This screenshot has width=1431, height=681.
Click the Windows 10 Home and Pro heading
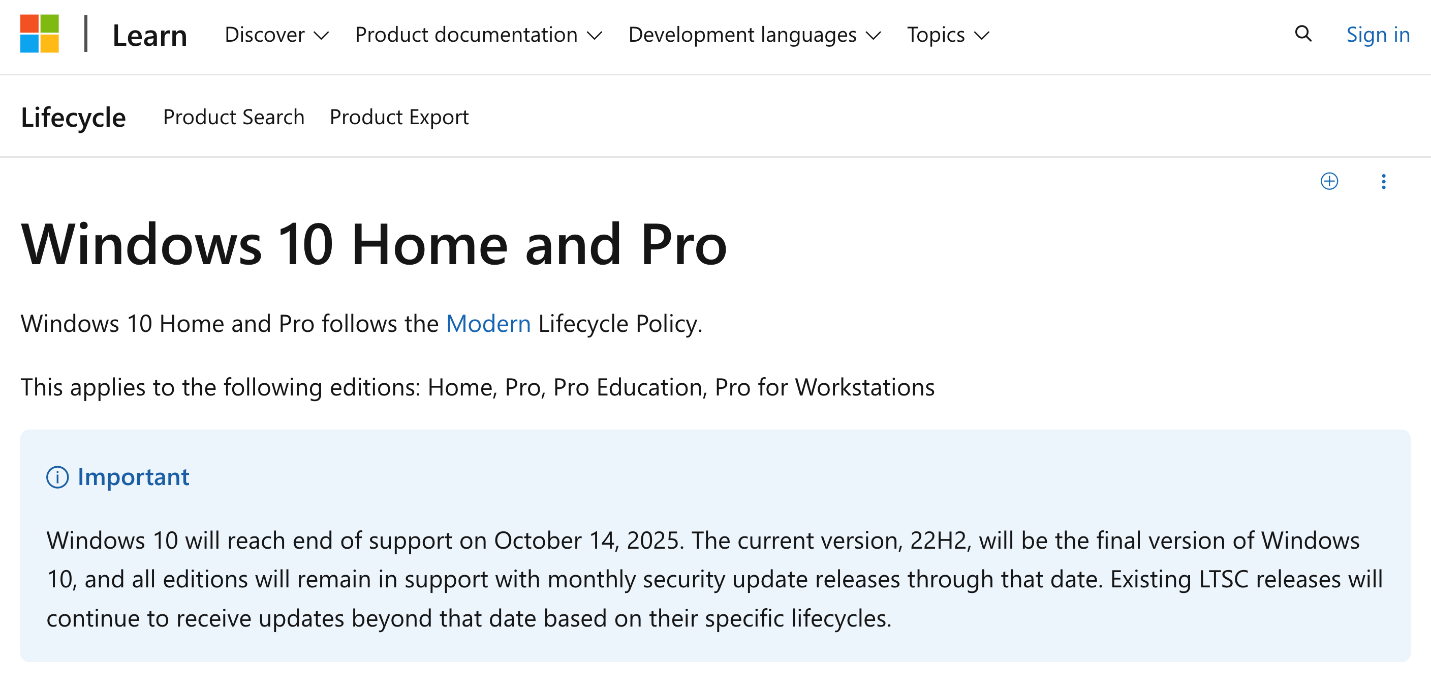pos(374,243)
